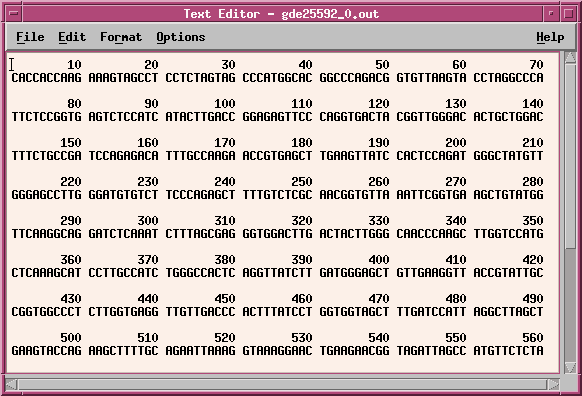Click the minimize window icon
The width and height of the screenshot is (582, 396).
(551, 14)
